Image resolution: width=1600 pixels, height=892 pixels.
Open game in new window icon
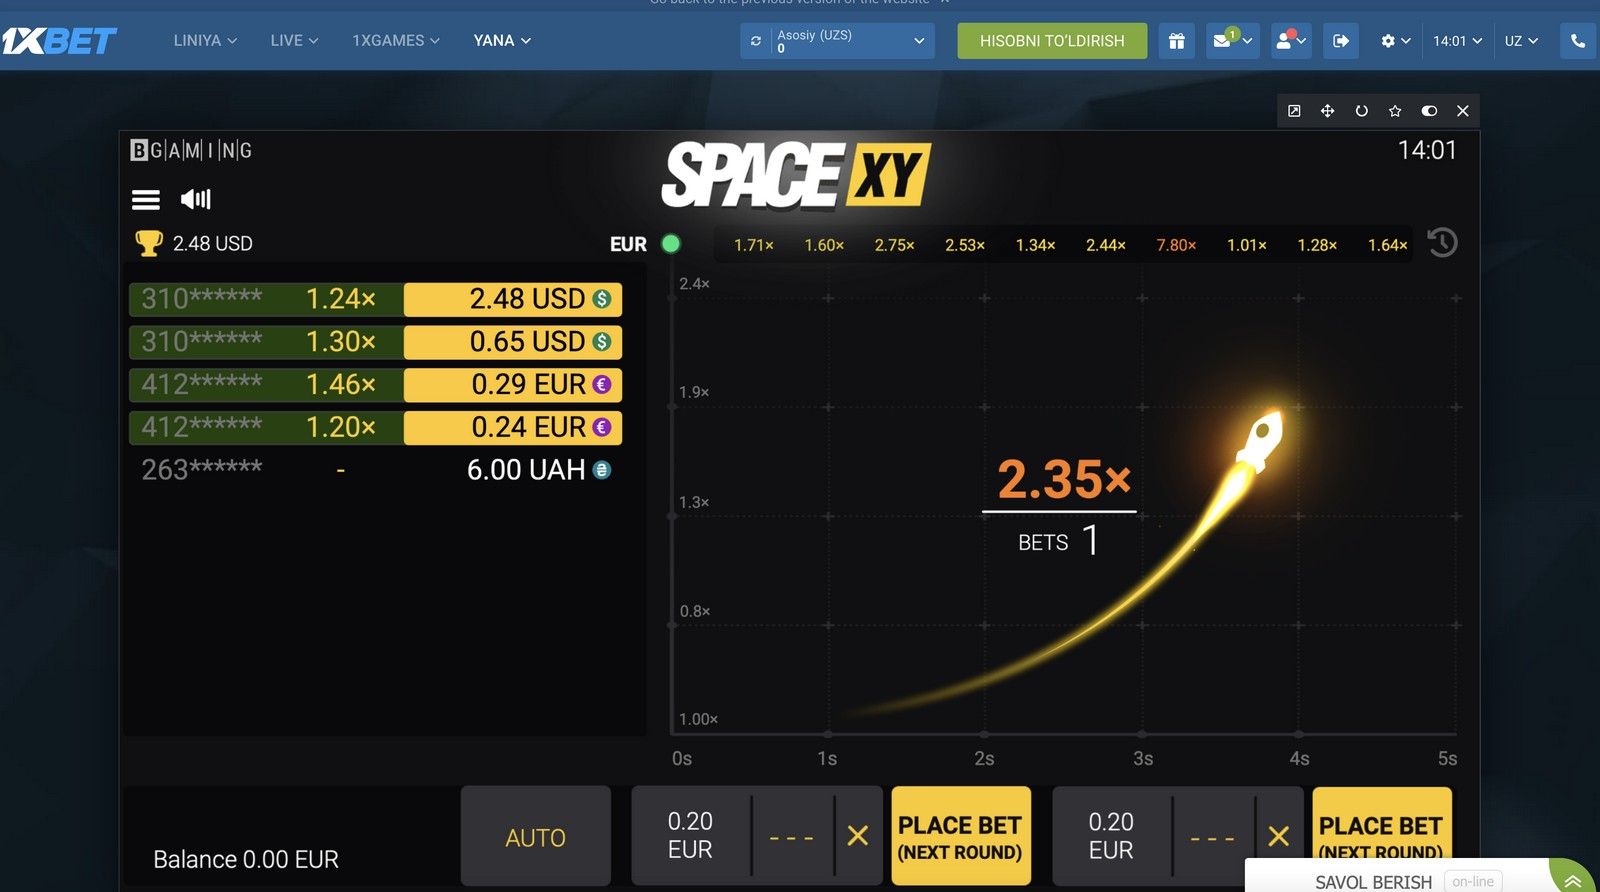coord(1294,111)
